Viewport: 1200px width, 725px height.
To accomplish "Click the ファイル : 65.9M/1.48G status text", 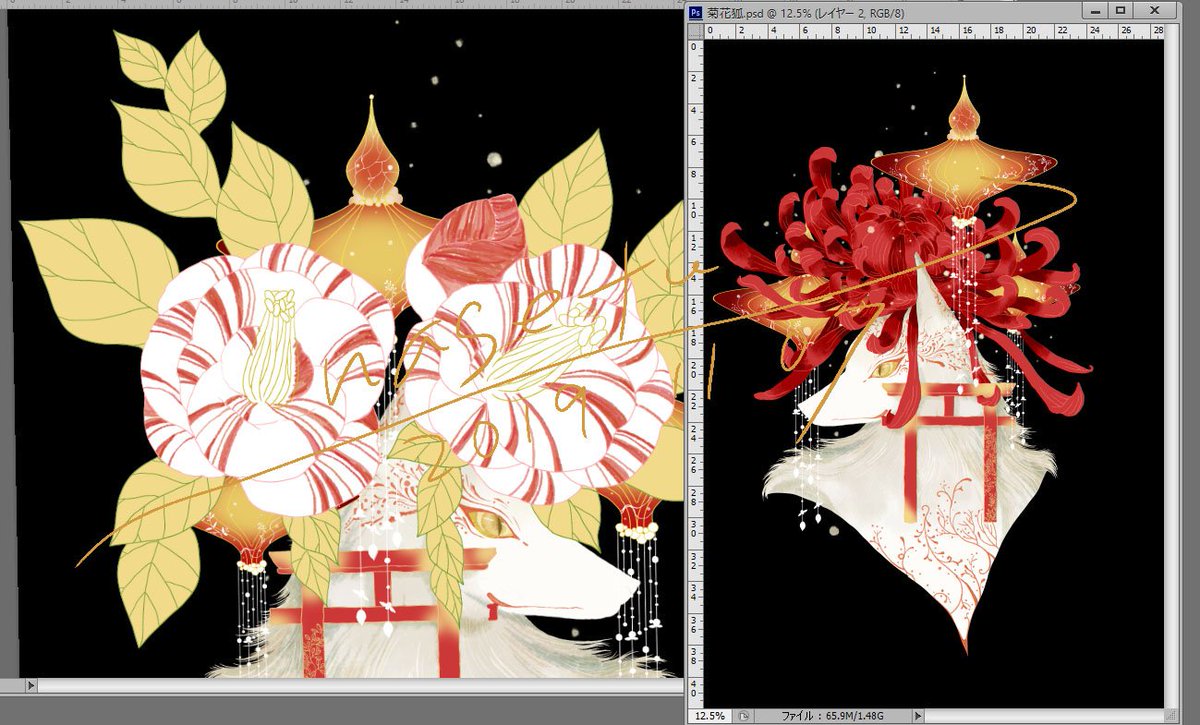I will point(833,716).
